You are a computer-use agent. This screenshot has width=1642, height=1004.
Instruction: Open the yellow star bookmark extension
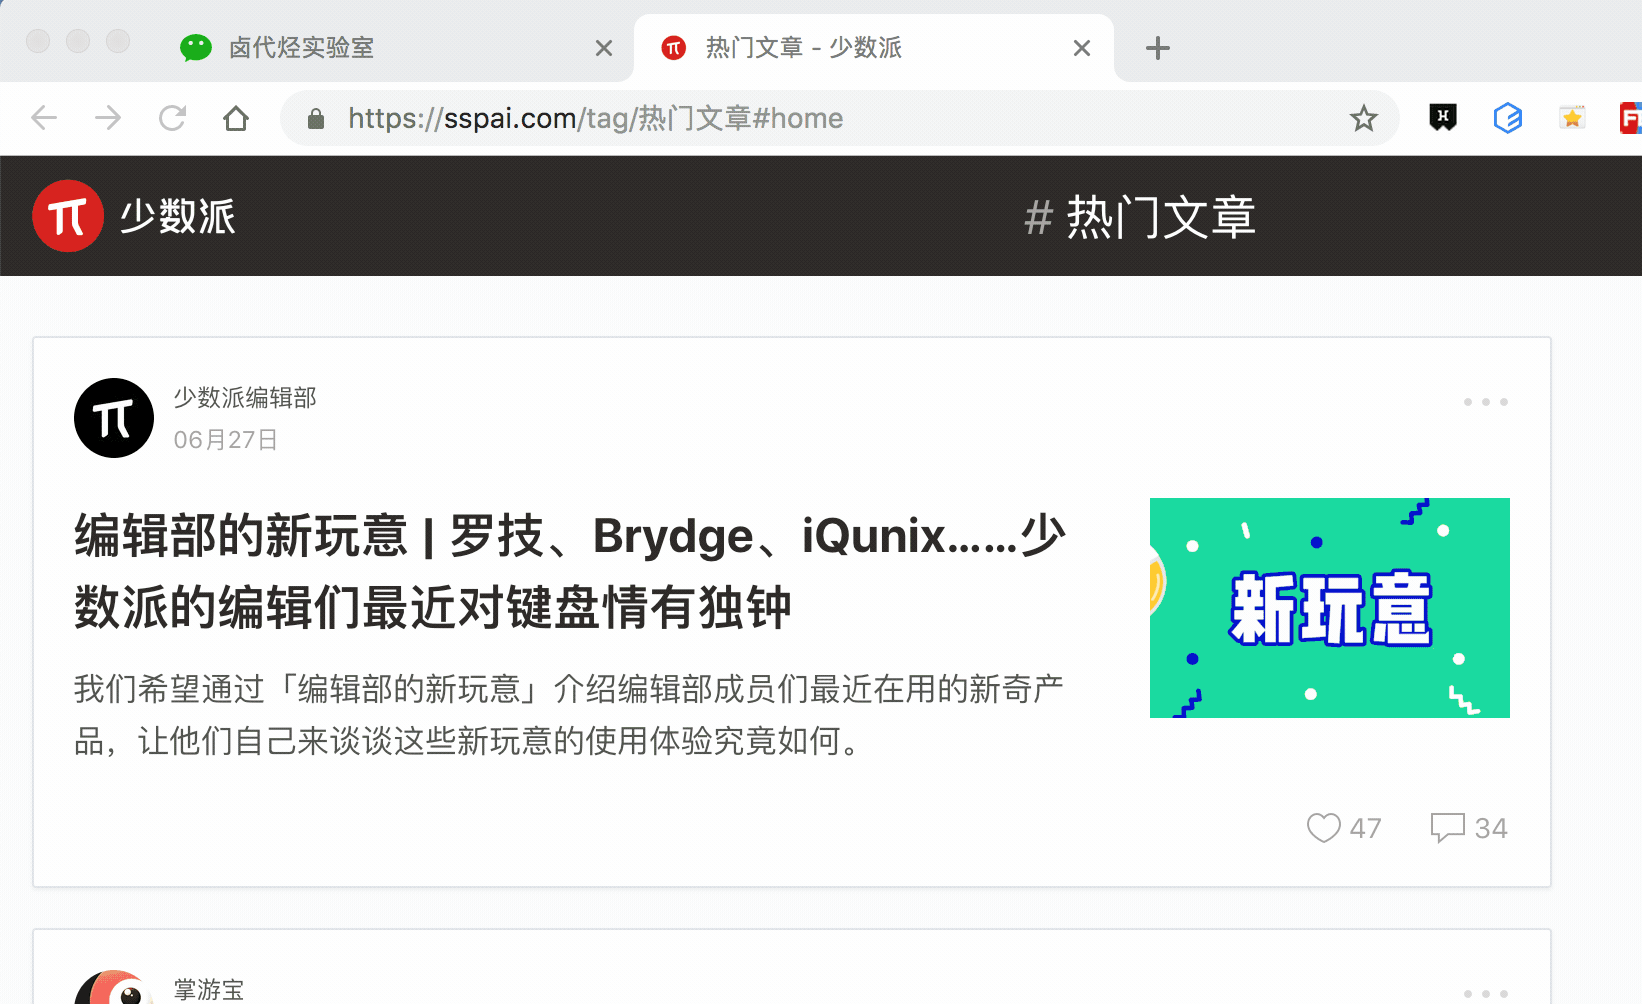coord(1572,118)
